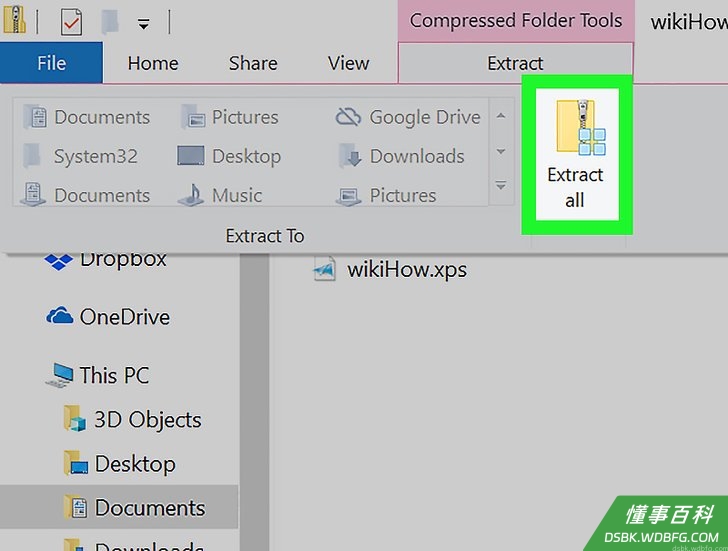Select This PC in the navigation pane
The image size is (728, 551).
pyautogui.click(x=98, y=375)
